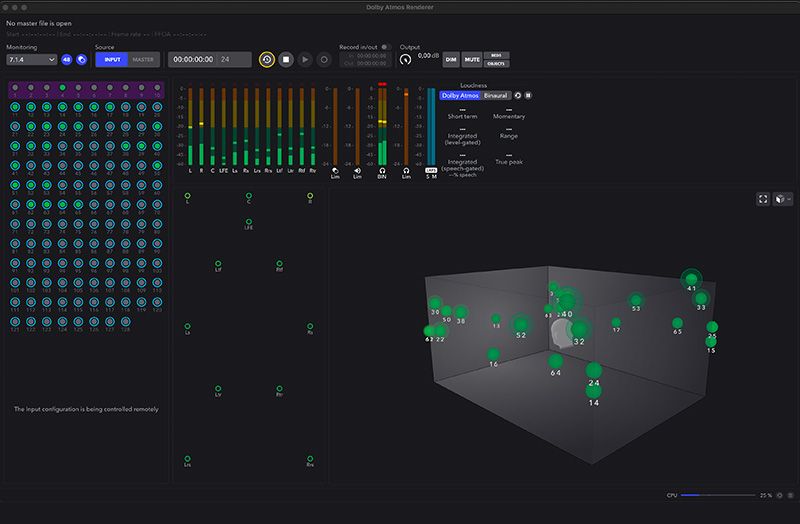Switch Source to MASTER
This screenshot has height=524, width=800.
143,60
